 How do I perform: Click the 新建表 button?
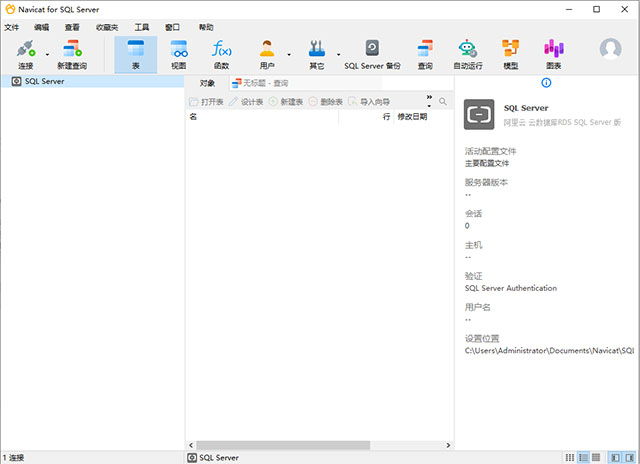coord(286,102)
